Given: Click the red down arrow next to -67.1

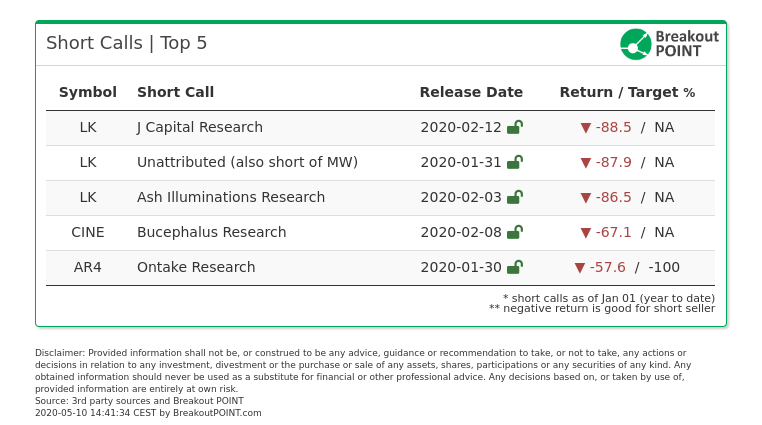Looking at the screenshot, I should (586, 233).
